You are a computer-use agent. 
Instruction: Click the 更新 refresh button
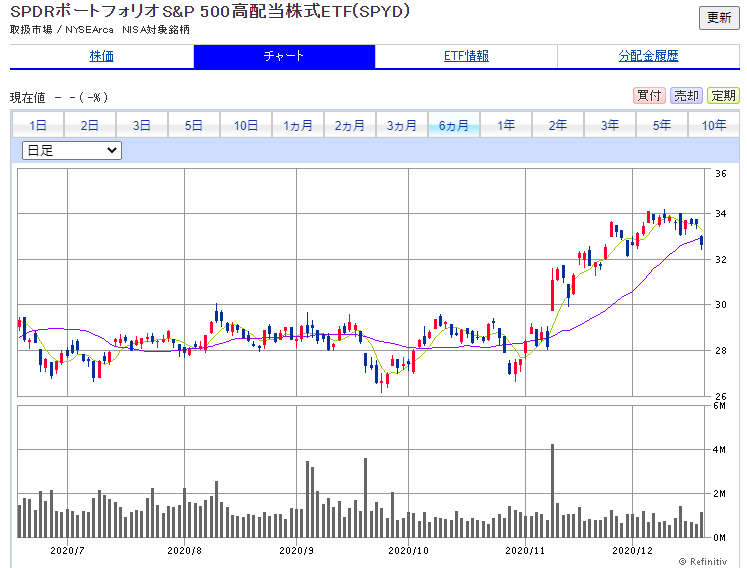coord(719,18)
